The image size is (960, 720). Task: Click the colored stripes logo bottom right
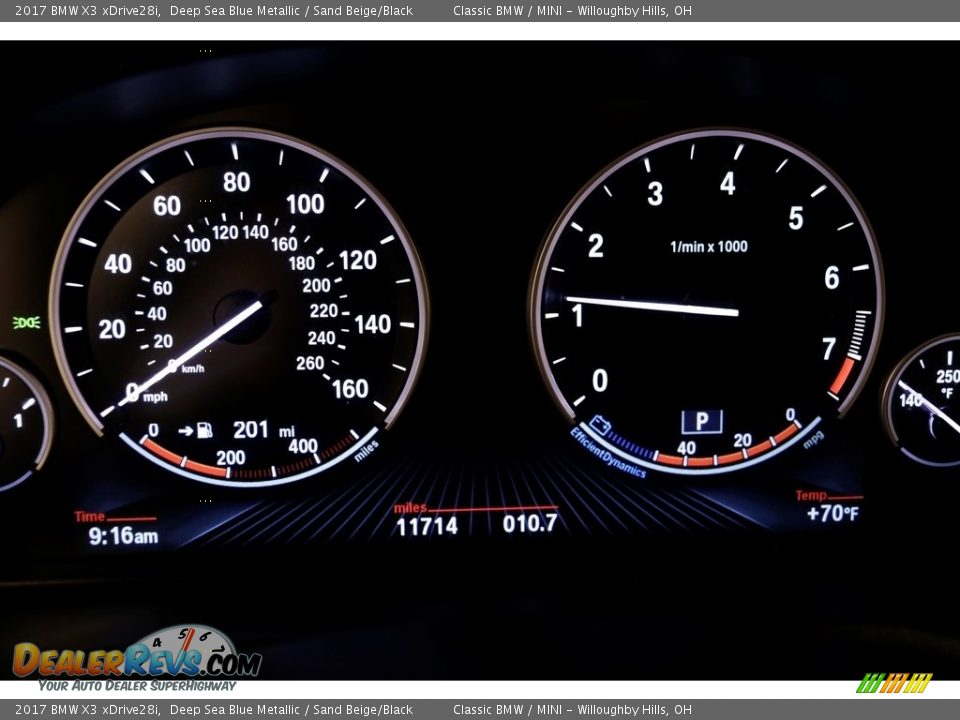[894, 683]
